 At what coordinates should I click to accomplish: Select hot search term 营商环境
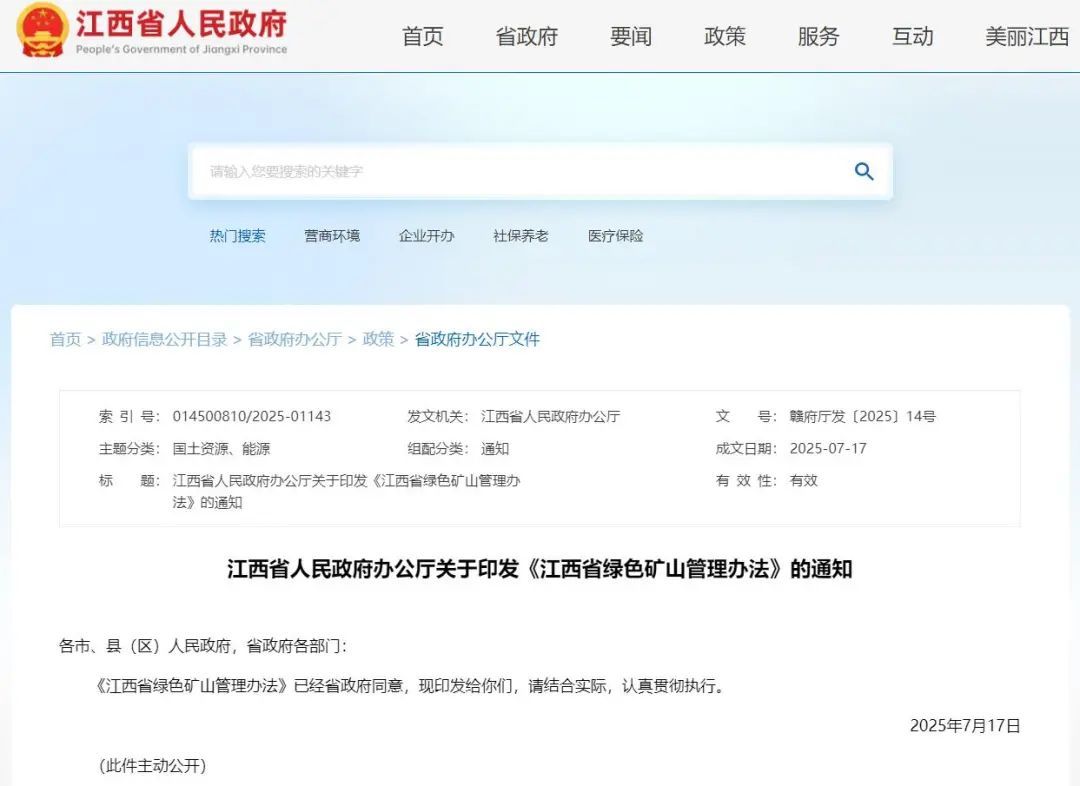point(332,236)
